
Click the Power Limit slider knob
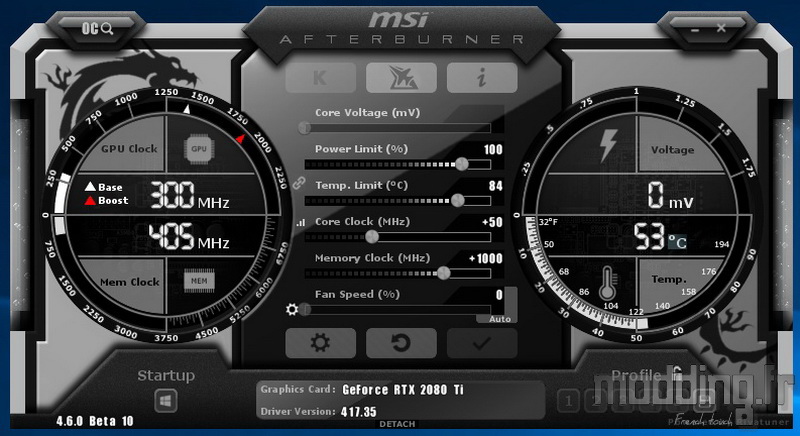pyautogui.click(x=462, y=164)
